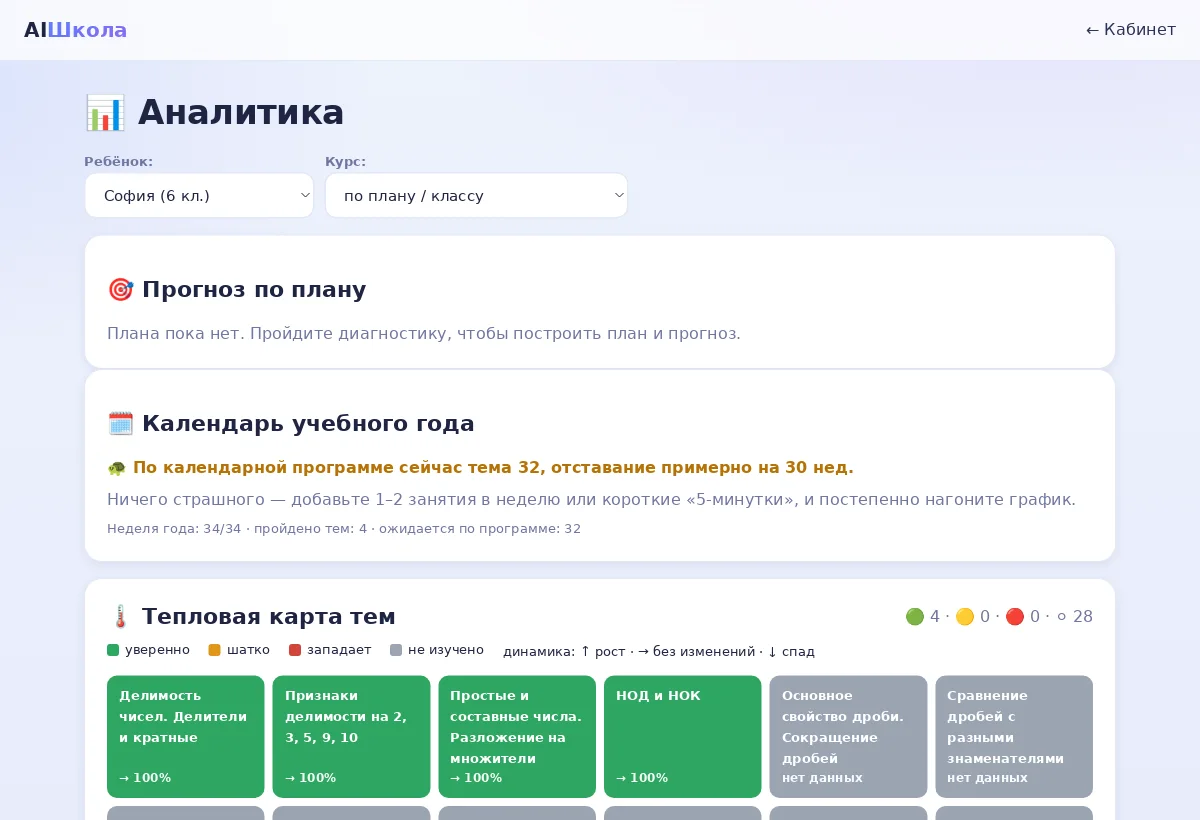Click the orange шатко legend swatch
The image size is (1200, 820).
tap(214, 650)
